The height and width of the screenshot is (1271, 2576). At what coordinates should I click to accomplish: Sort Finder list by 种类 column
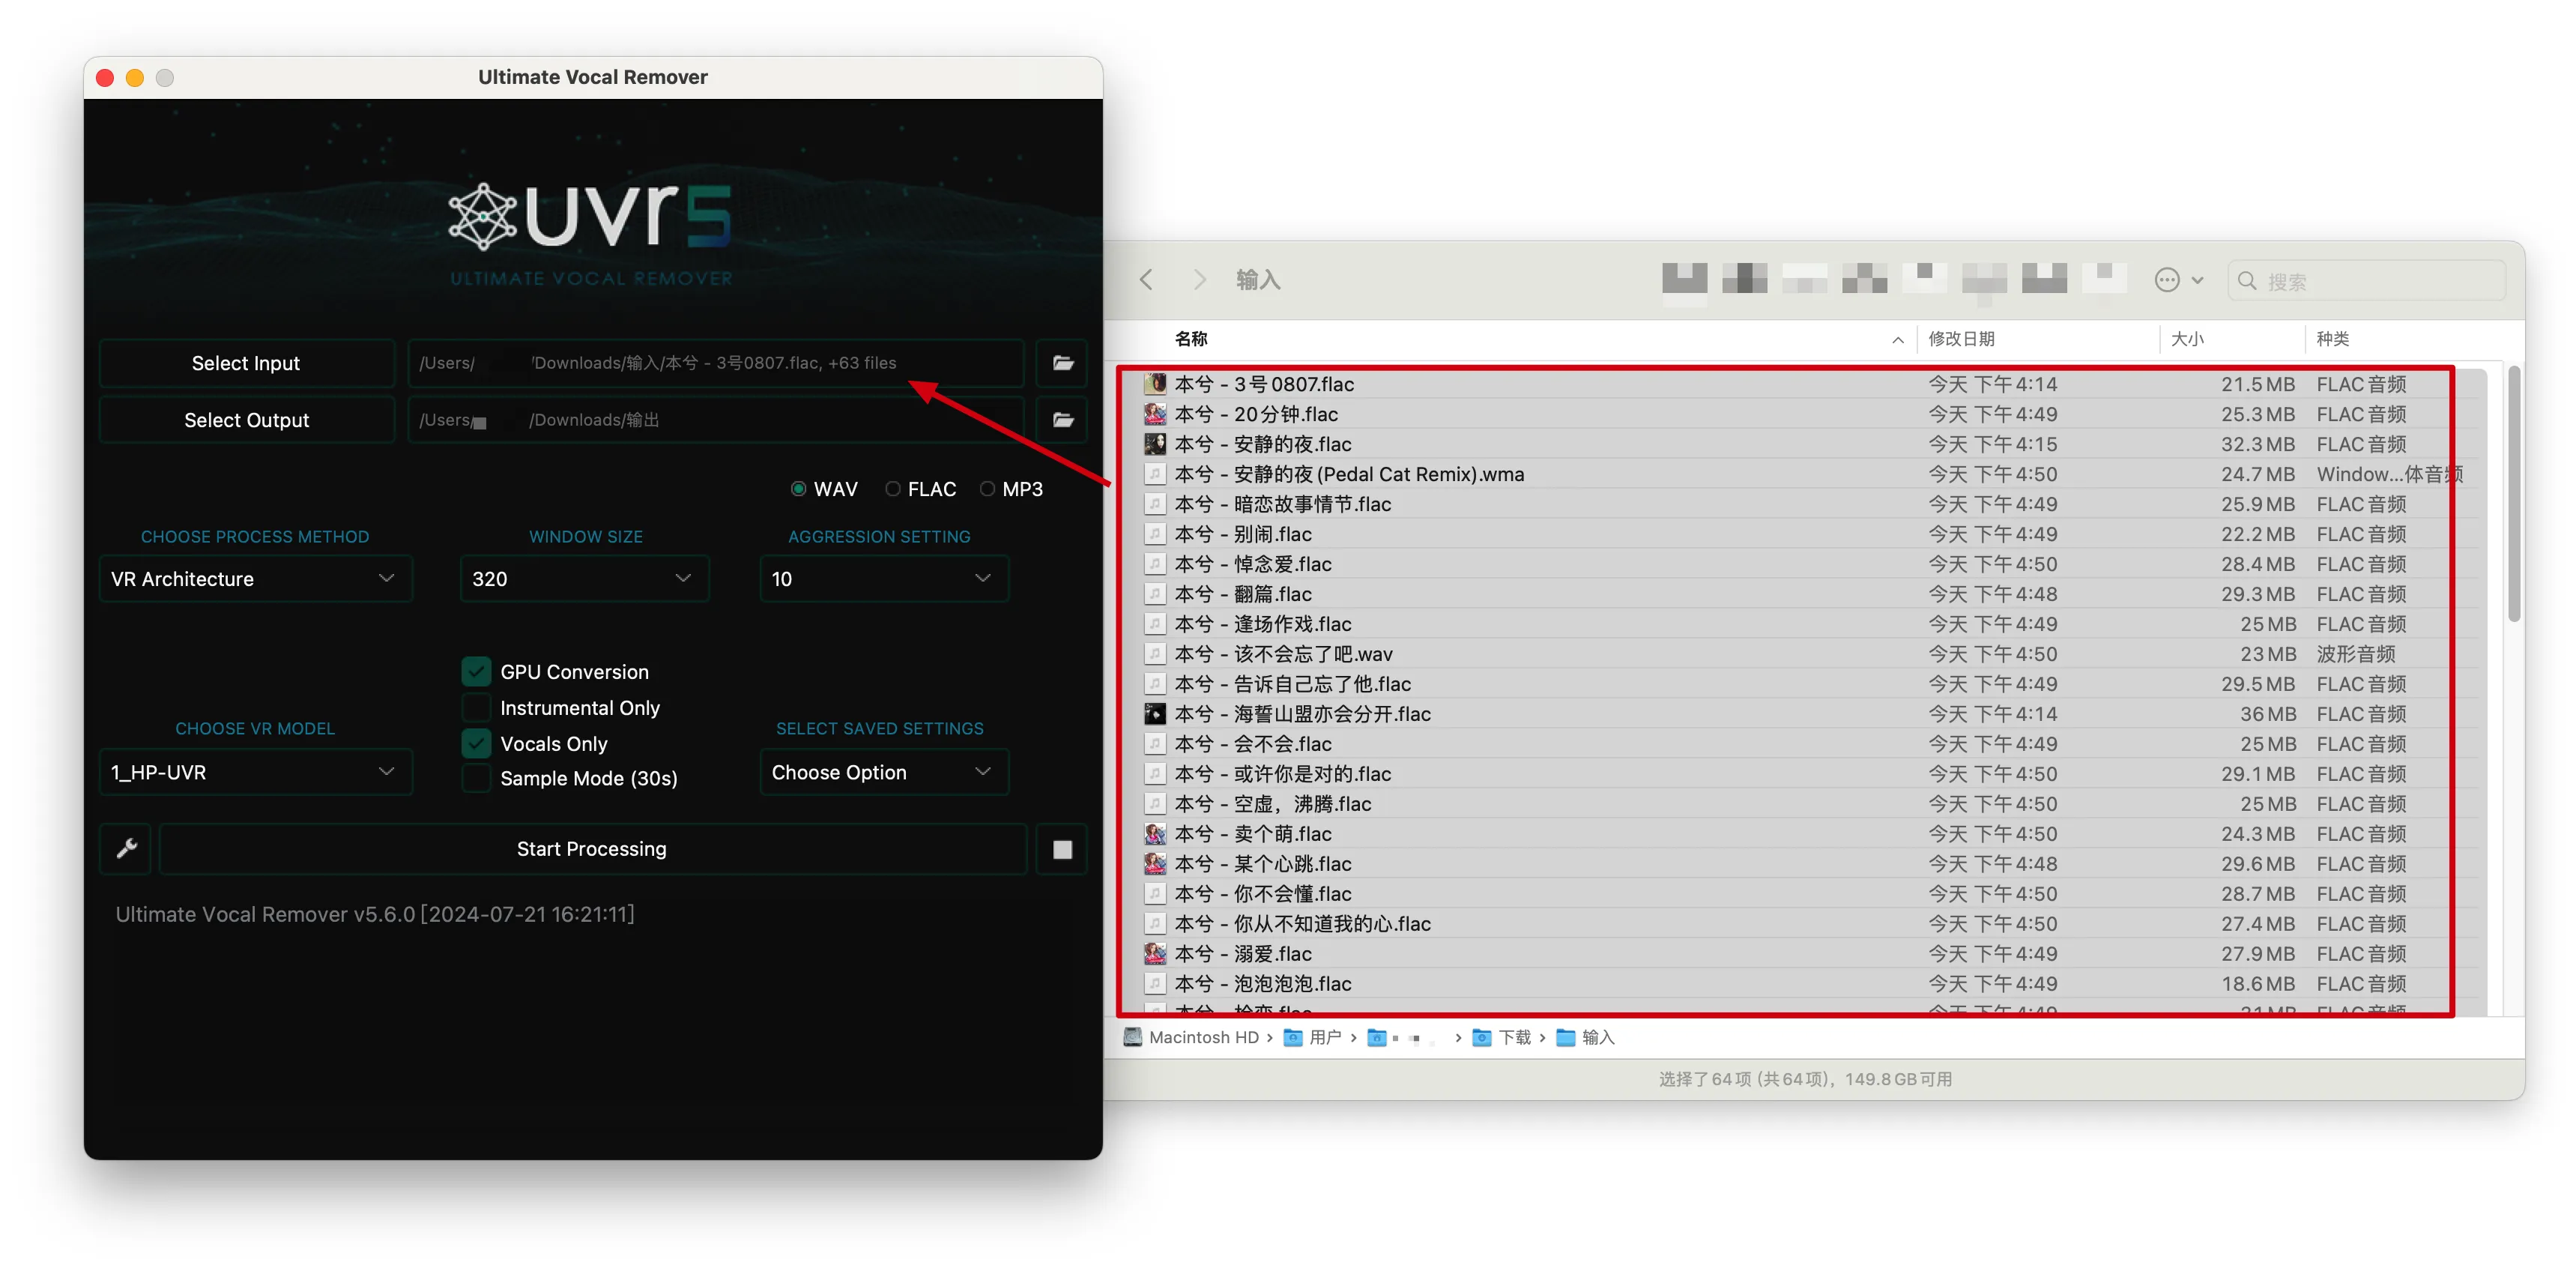pyautogui.click(x=2332, y=339)
